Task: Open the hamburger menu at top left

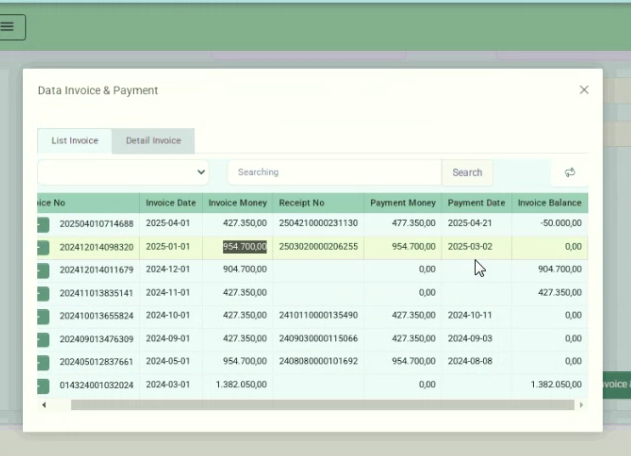Action: click(9, 27)
